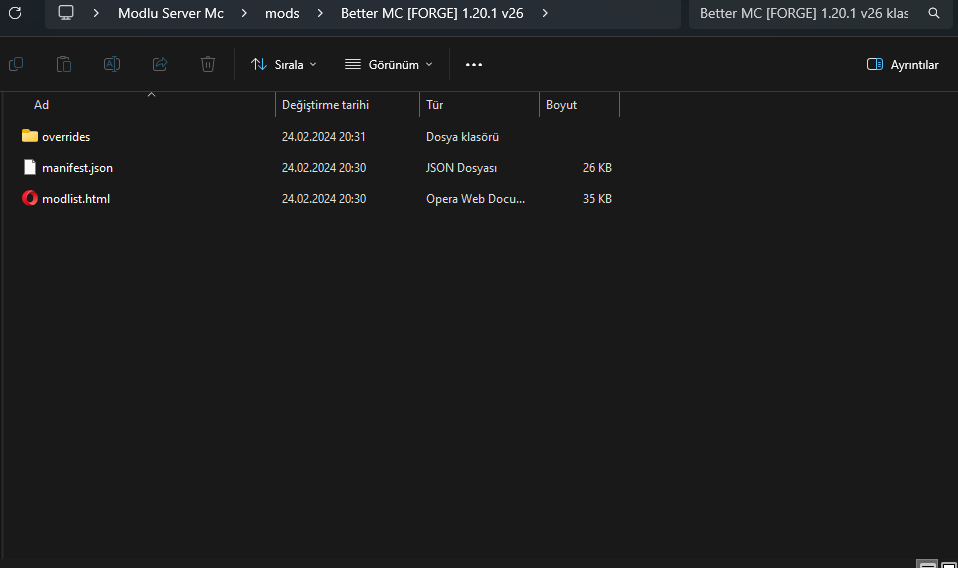Click the overrides folder icon
Image resolution: width=958 pixels, height=568 pixels.
(x=29, y=136)
